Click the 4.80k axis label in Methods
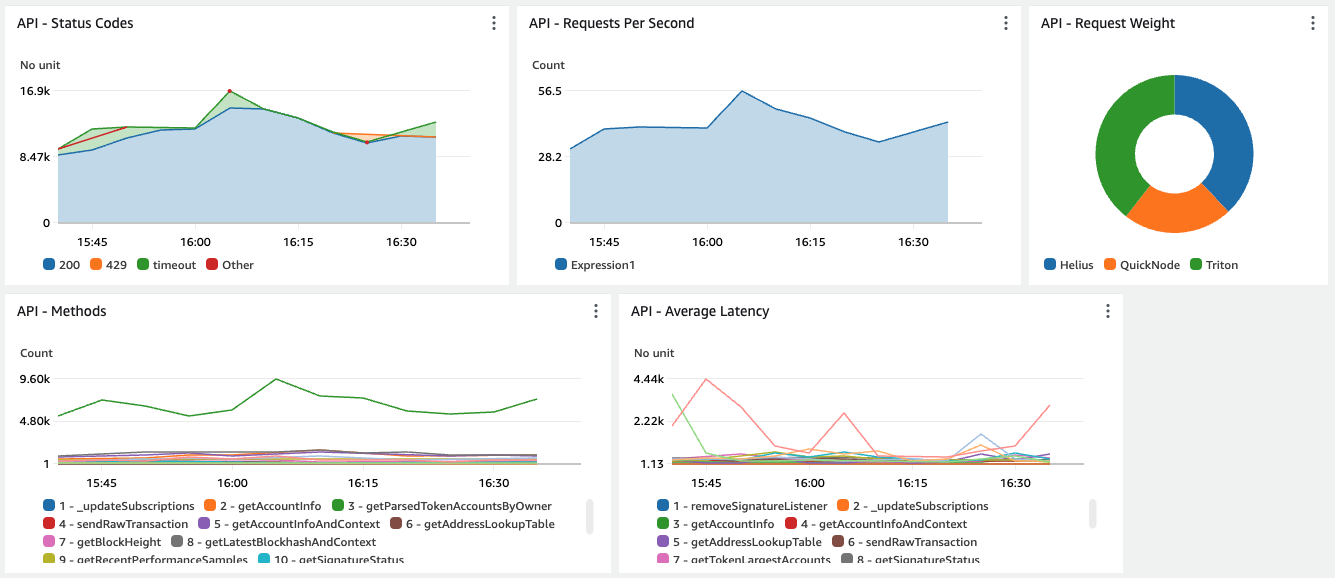 coord(35,421)
